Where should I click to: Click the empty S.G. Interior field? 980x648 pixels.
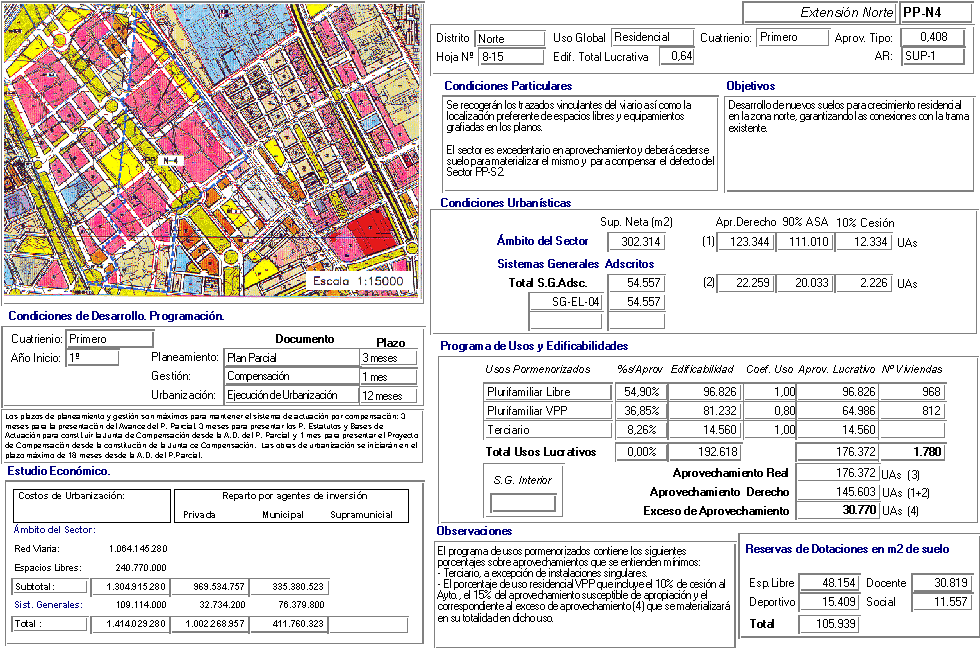point(522,503)
